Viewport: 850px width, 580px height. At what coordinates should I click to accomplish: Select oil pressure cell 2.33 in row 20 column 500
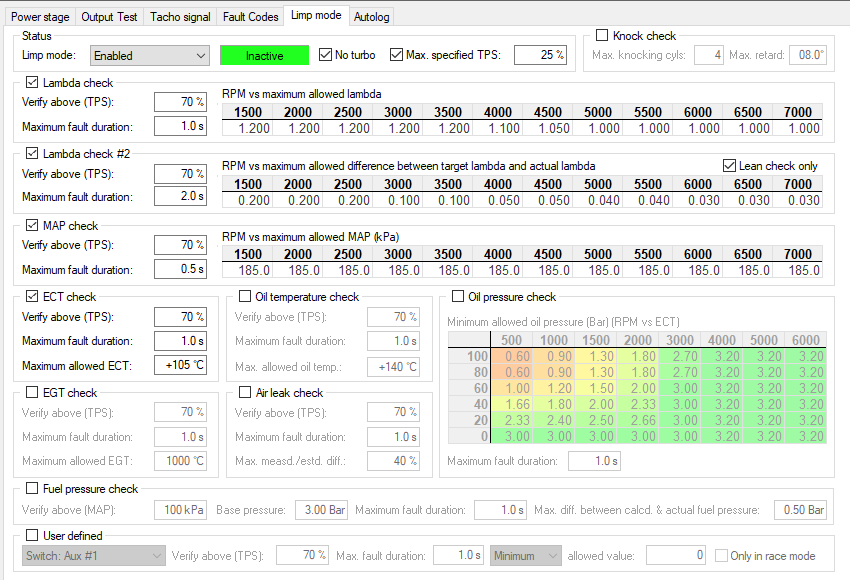coord(511,420)
